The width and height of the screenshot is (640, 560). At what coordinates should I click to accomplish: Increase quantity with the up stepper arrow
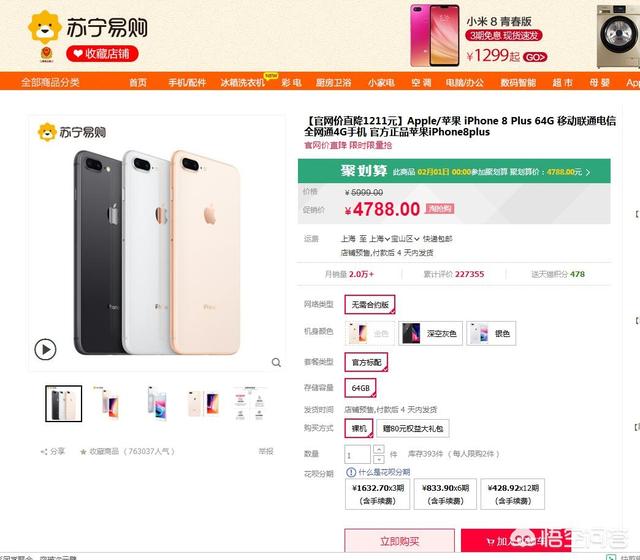379,449
